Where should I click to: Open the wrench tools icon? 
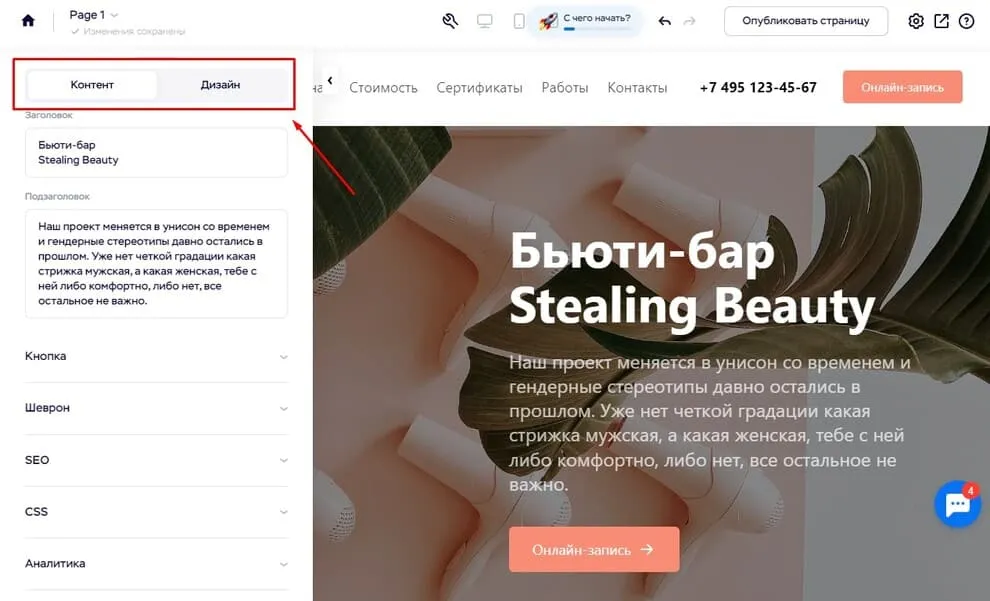pyautogui.click(x=450, y=21)
